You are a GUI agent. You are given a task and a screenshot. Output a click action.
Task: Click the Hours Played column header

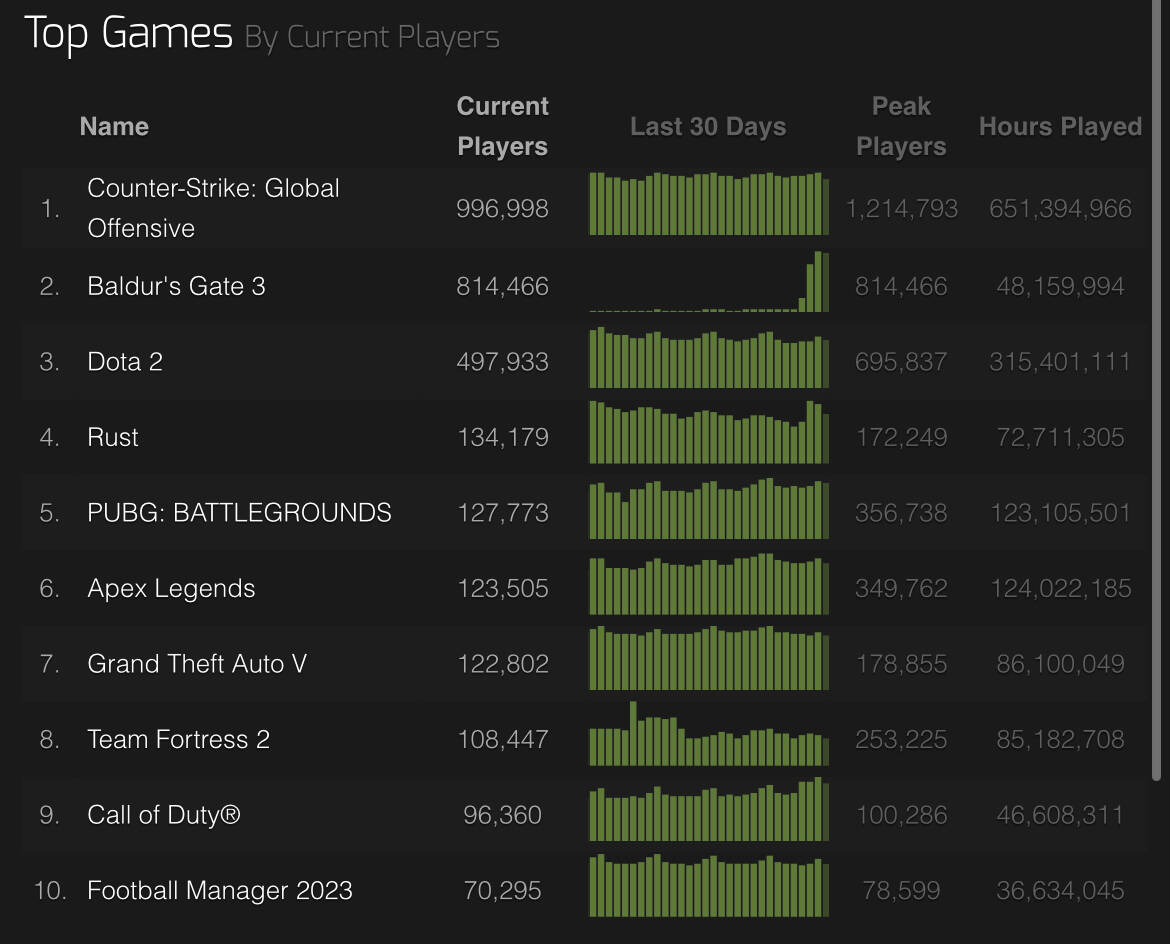pos(1060,127)
